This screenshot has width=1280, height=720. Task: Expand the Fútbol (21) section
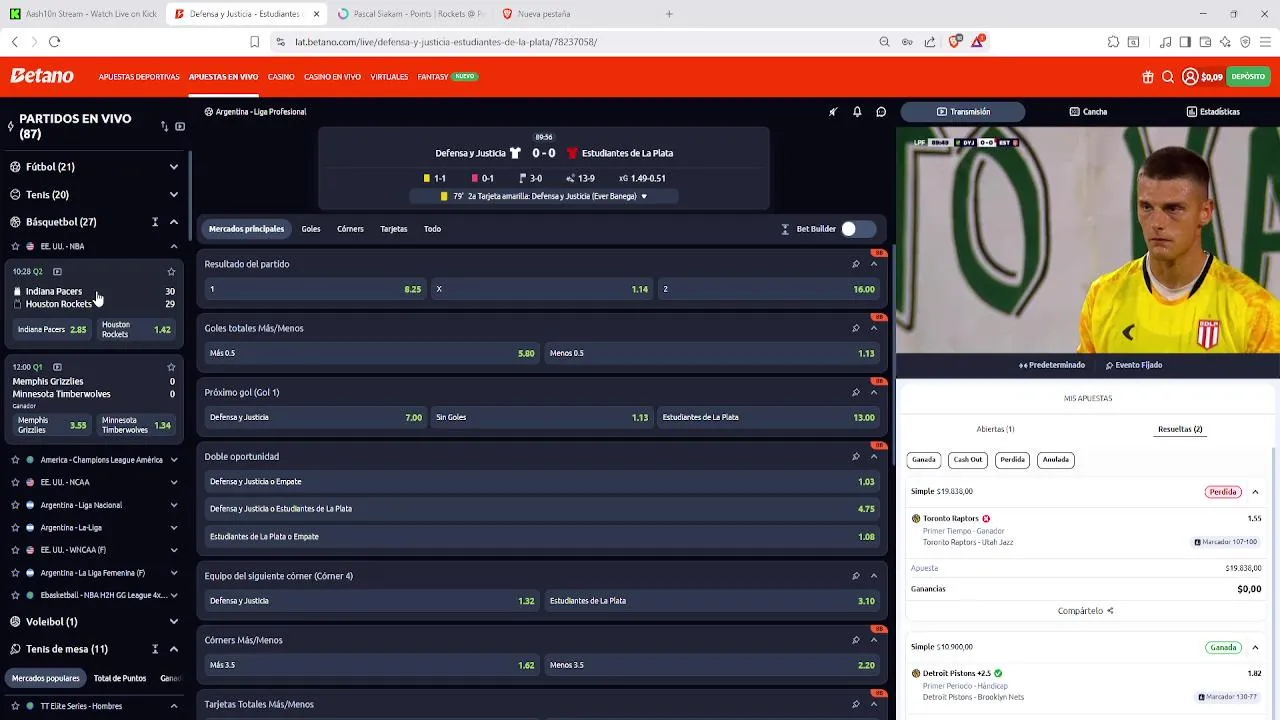click(173, 167)
